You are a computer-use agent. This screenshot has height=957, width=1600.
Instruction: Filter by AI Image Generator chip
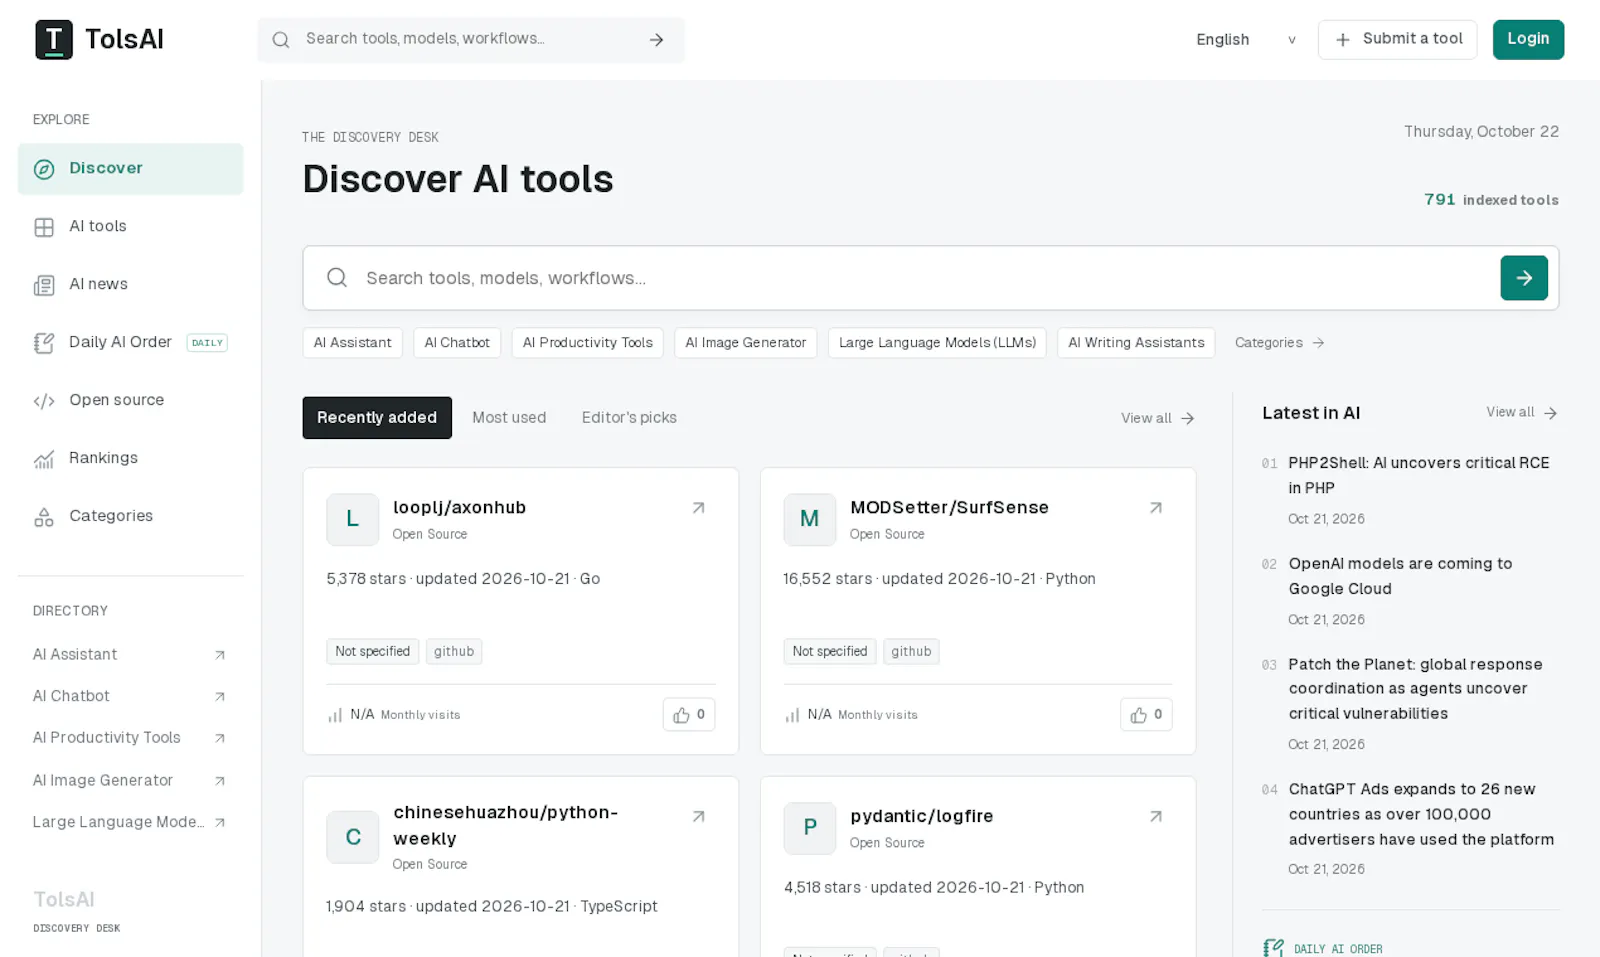[746, 343]
